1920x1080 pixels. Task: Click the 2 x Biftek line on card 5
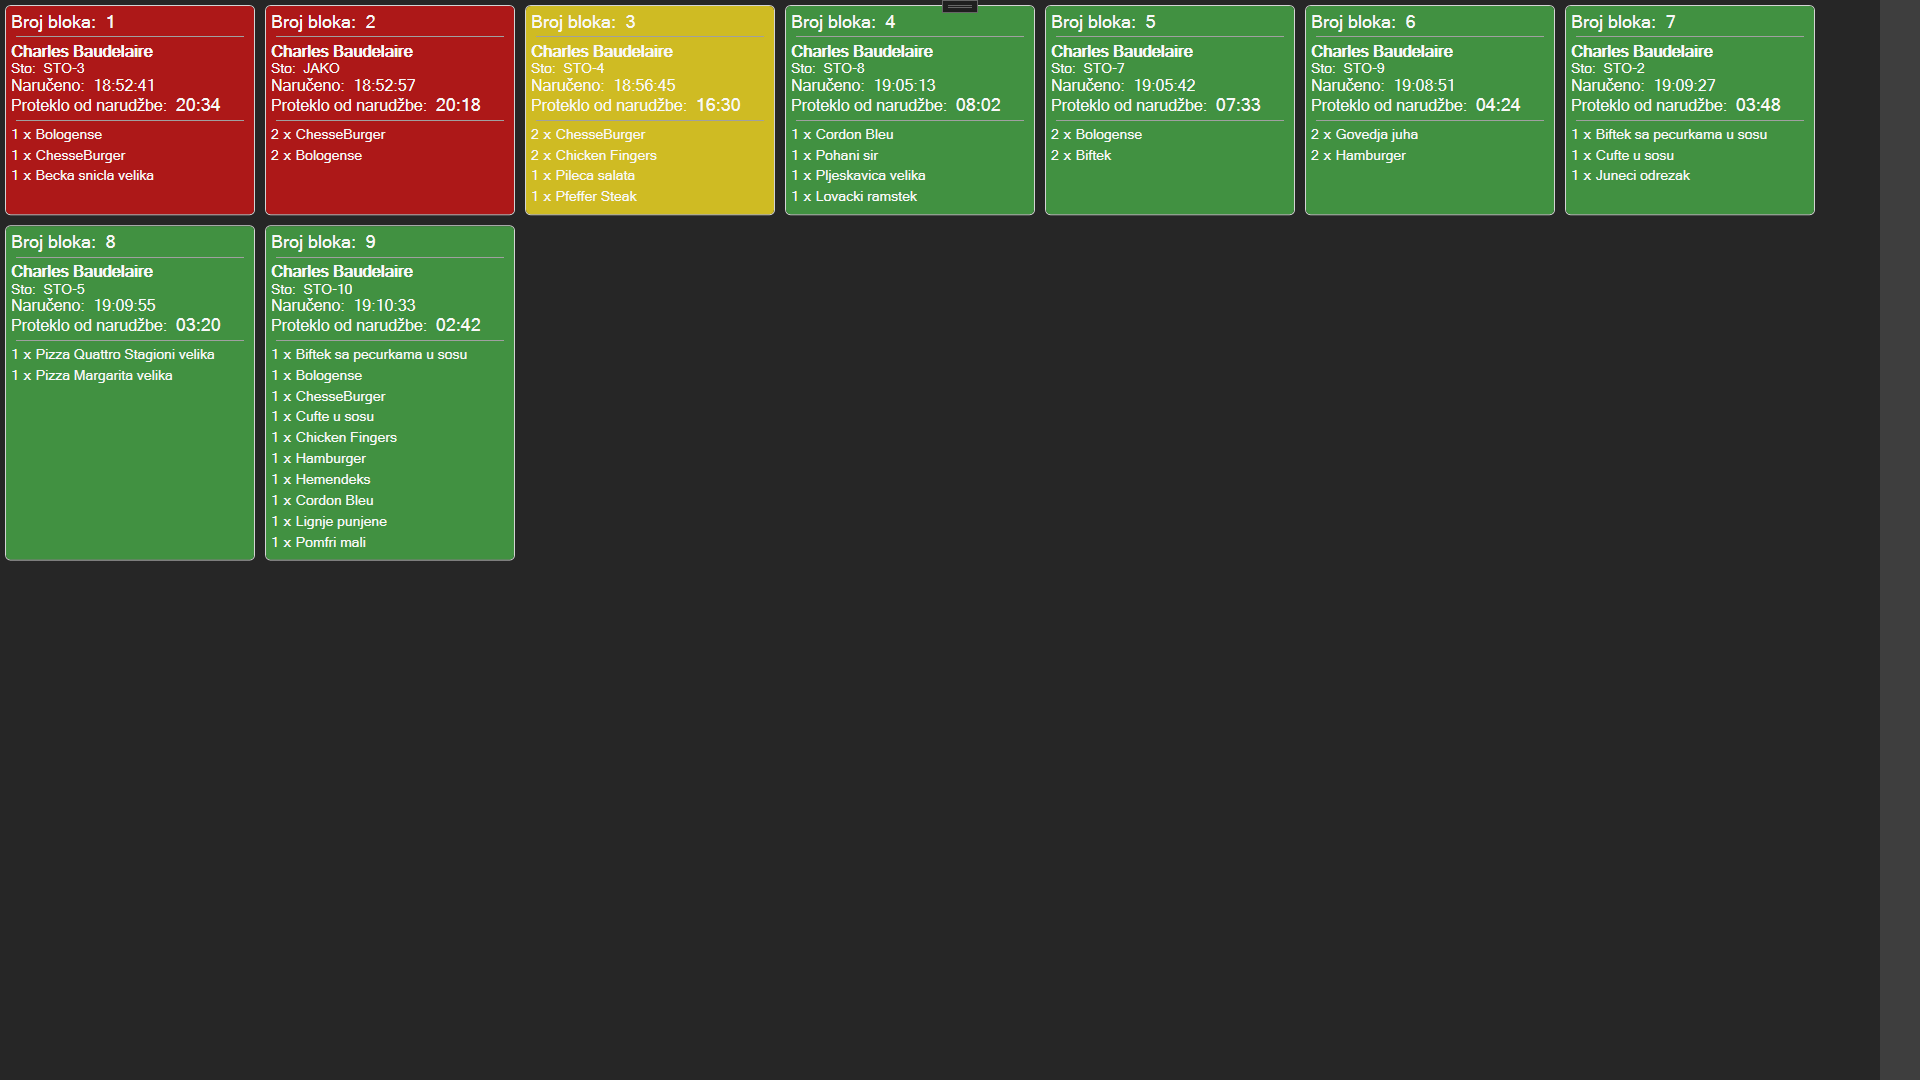tap(1080, 155)
